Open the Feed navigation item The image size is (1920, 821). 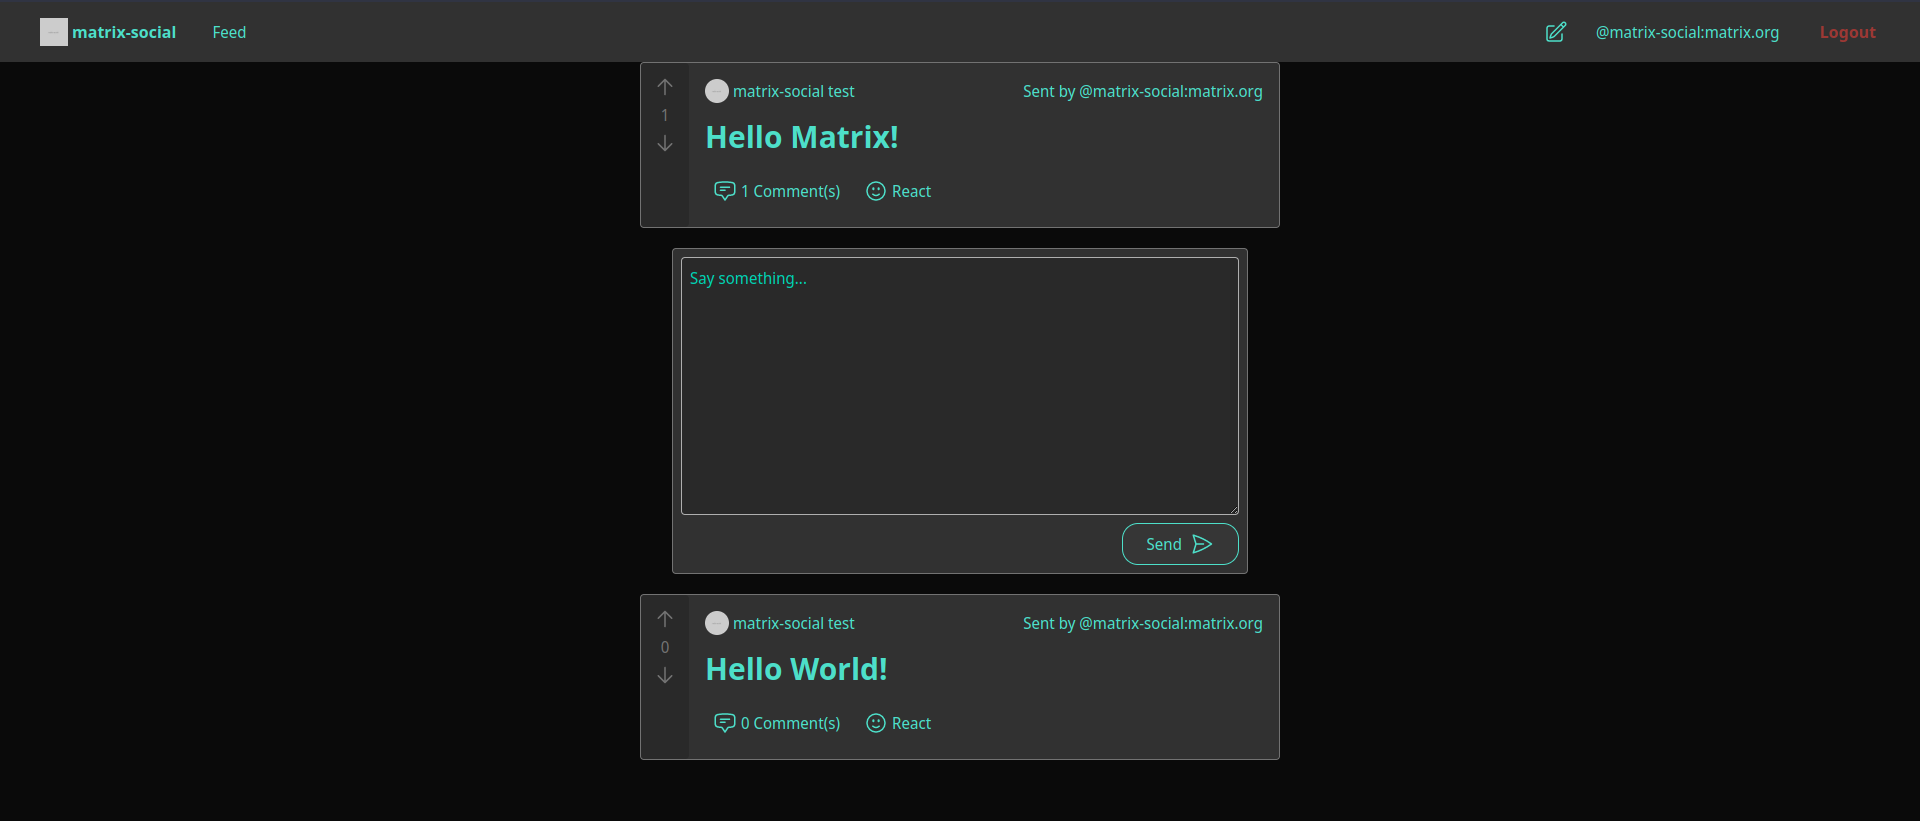229,32
